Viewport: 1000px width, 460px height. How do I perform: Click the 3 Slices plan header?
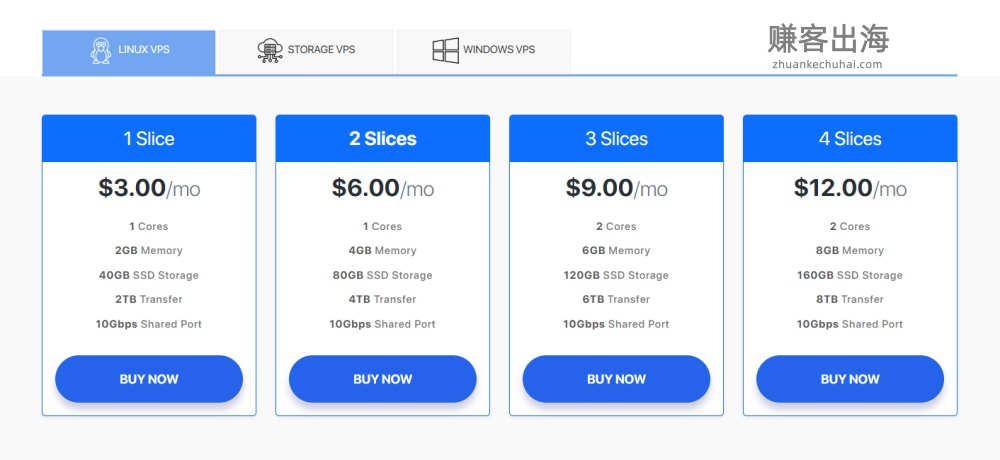(616, 139)
